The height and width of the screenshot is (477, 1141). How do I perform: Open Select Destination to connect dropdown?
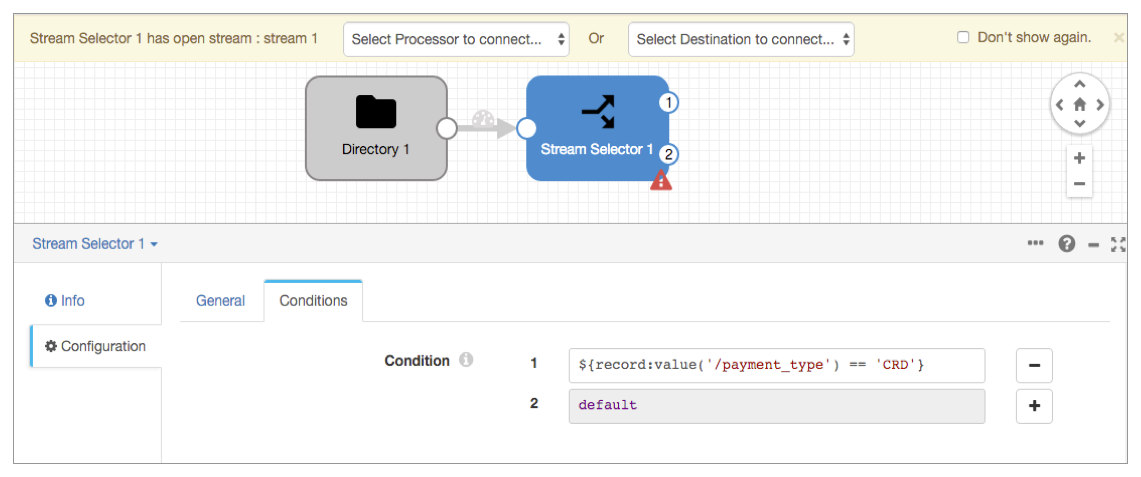click(741, 39)
